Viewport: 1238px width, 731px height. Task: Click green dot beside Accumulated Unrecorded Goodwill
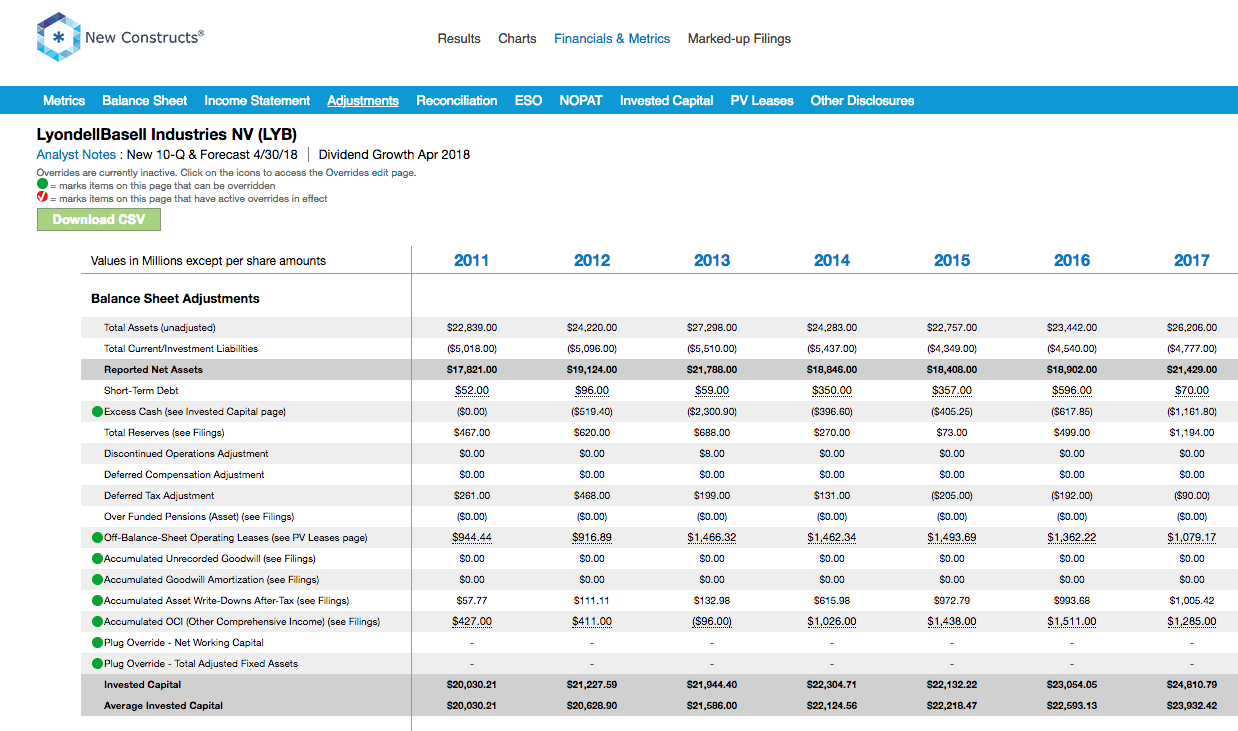pos(97,559)
